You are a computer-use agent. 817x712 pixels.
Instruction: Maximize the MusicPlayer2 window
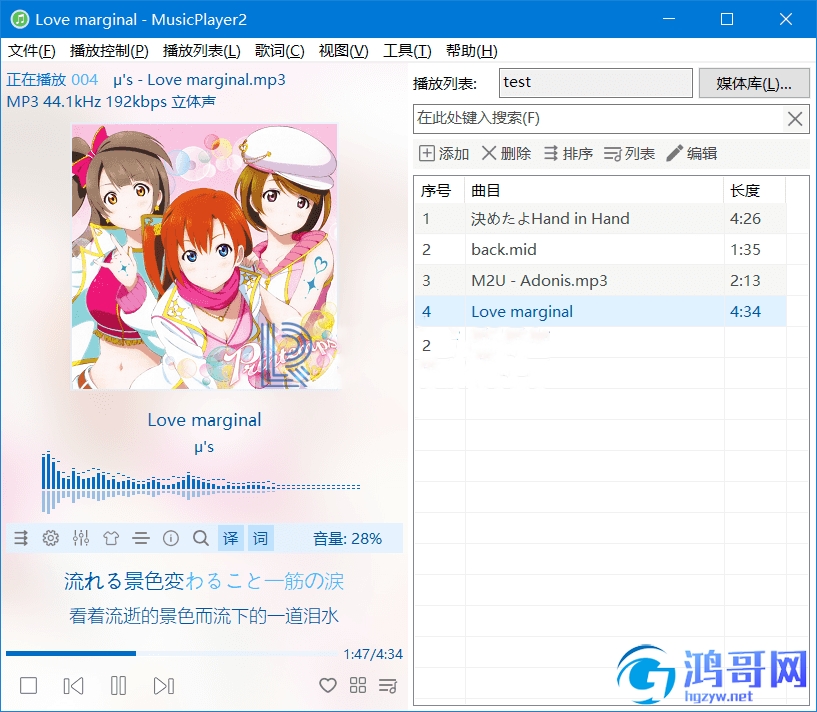click(727, 19)
